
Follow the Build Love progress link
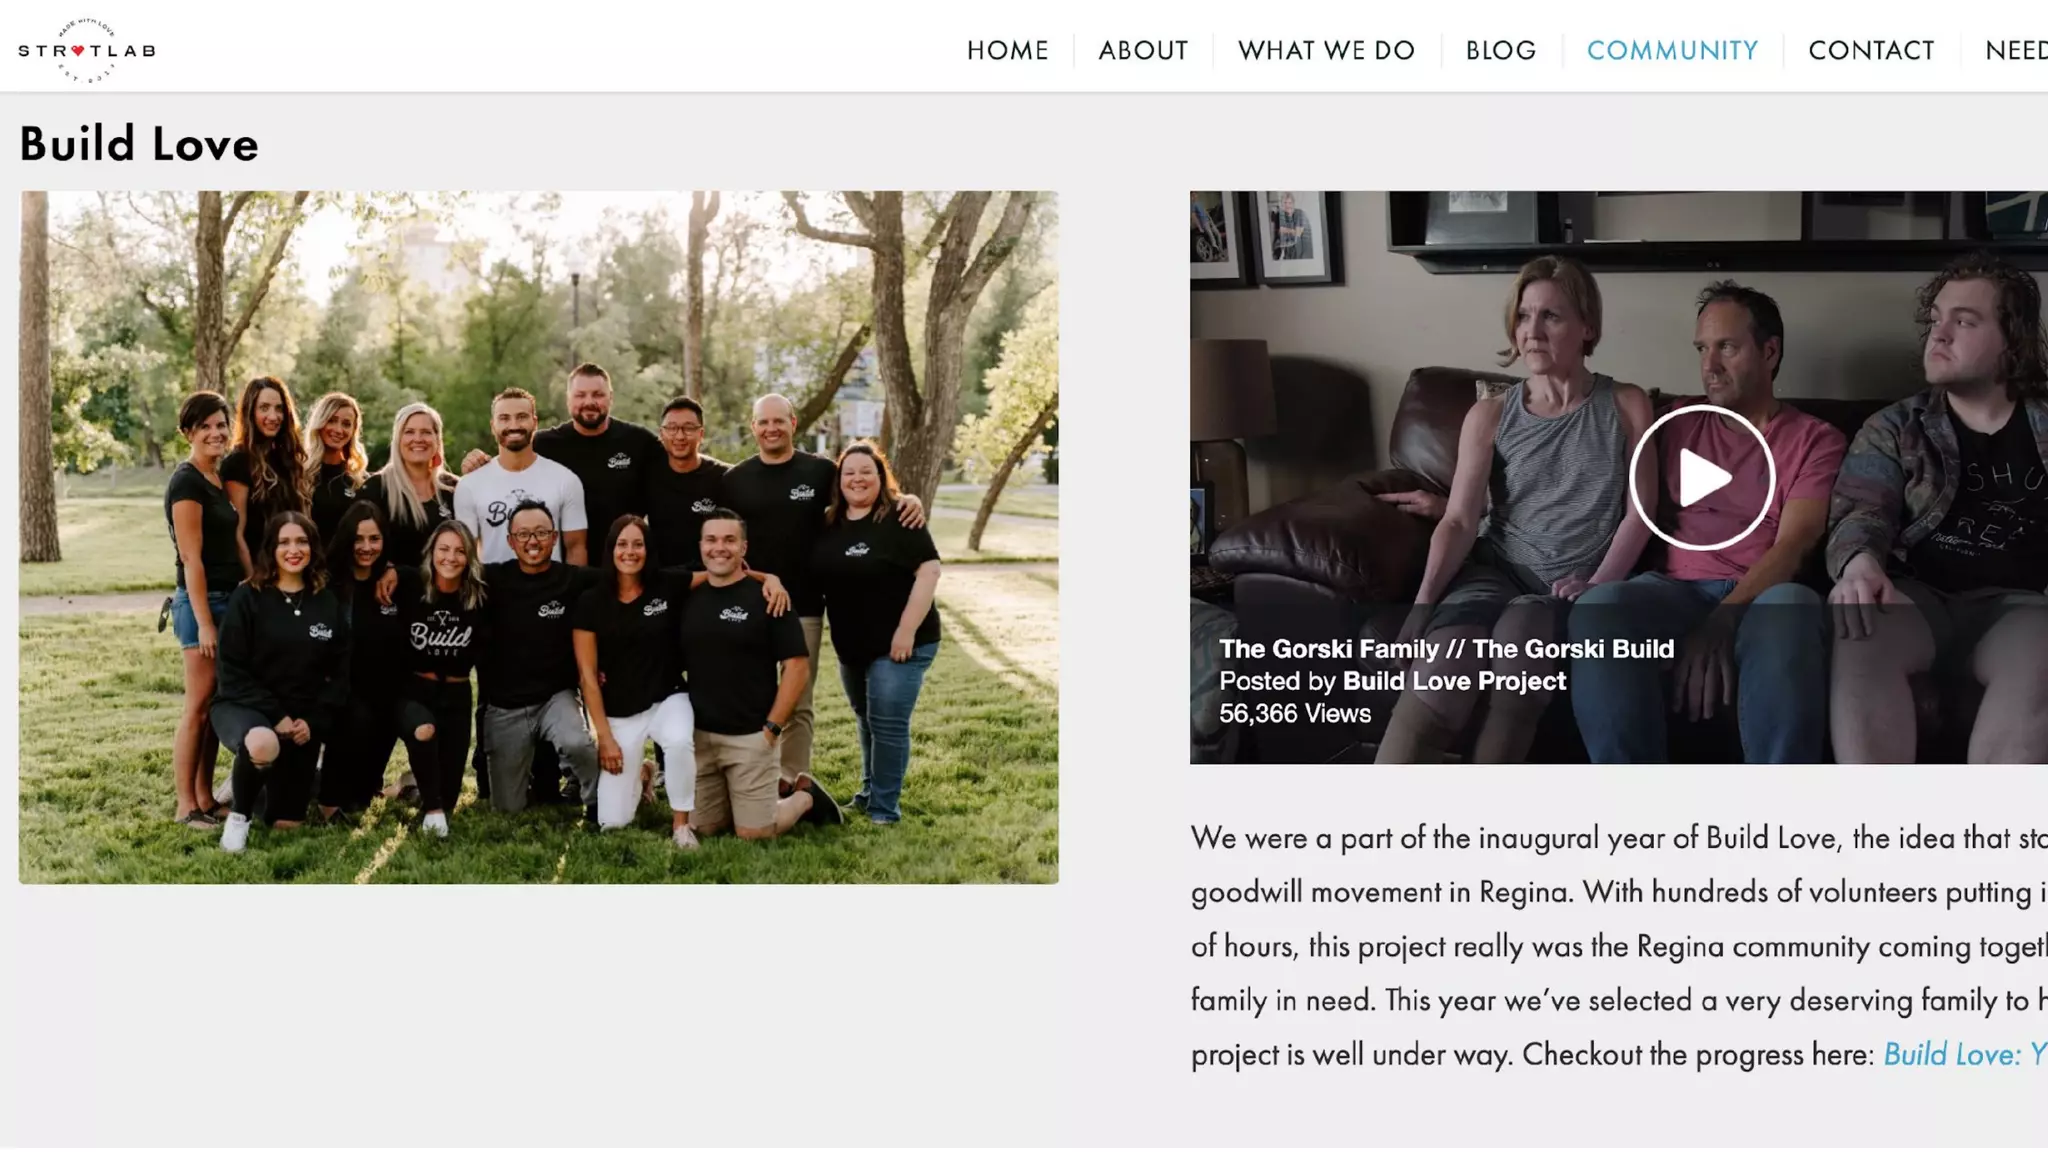(1965, 1054)
